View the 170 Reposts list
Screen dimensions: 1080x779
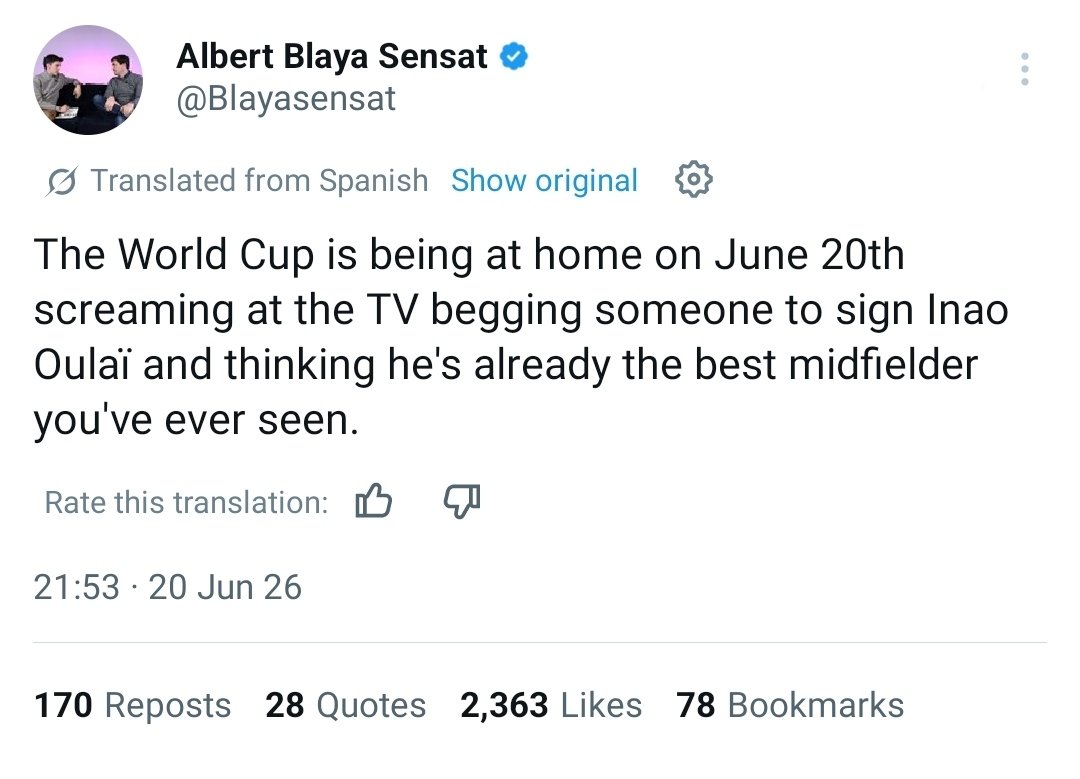click(132, 705)
